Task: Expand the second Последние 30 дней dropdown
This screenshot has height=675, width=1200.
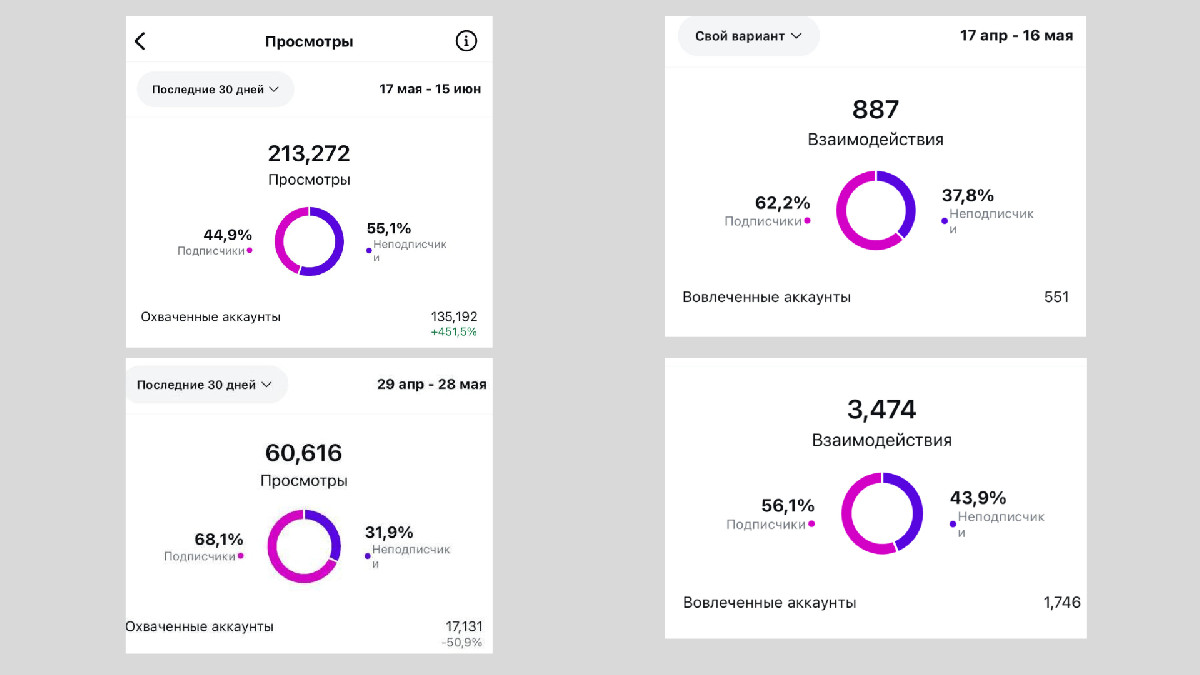Action: click(x=205, y=385)
